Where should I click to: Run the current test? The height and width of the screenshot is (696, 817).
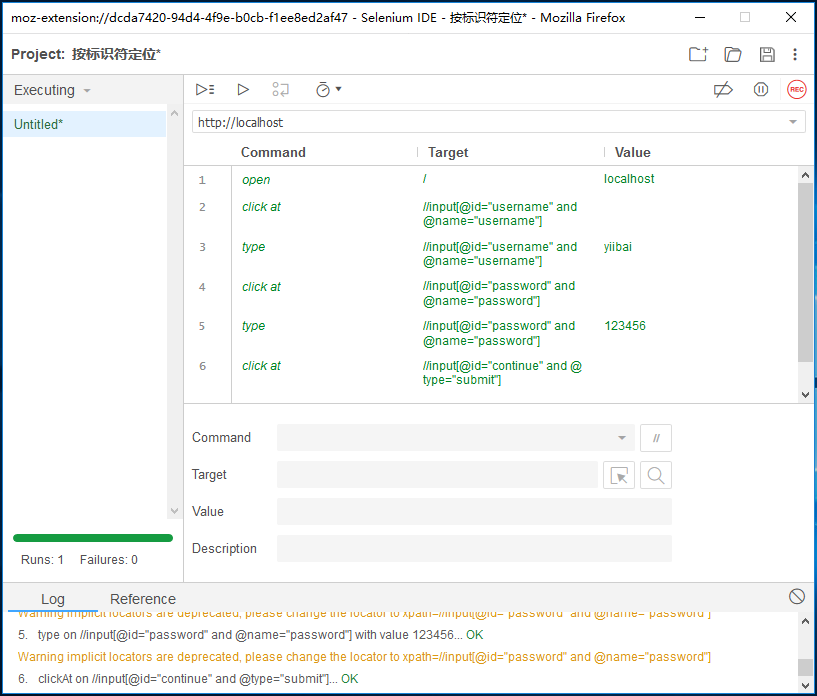coord(243,90)
